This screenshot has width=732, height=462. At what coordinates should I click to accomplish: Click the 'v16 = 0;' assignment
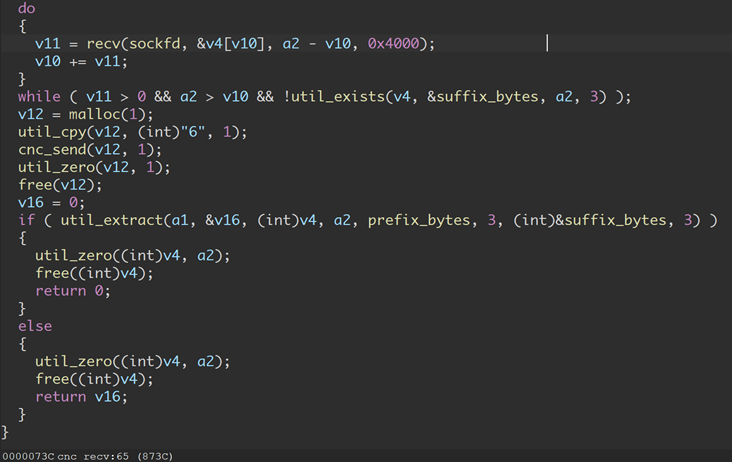pos(51,203)
